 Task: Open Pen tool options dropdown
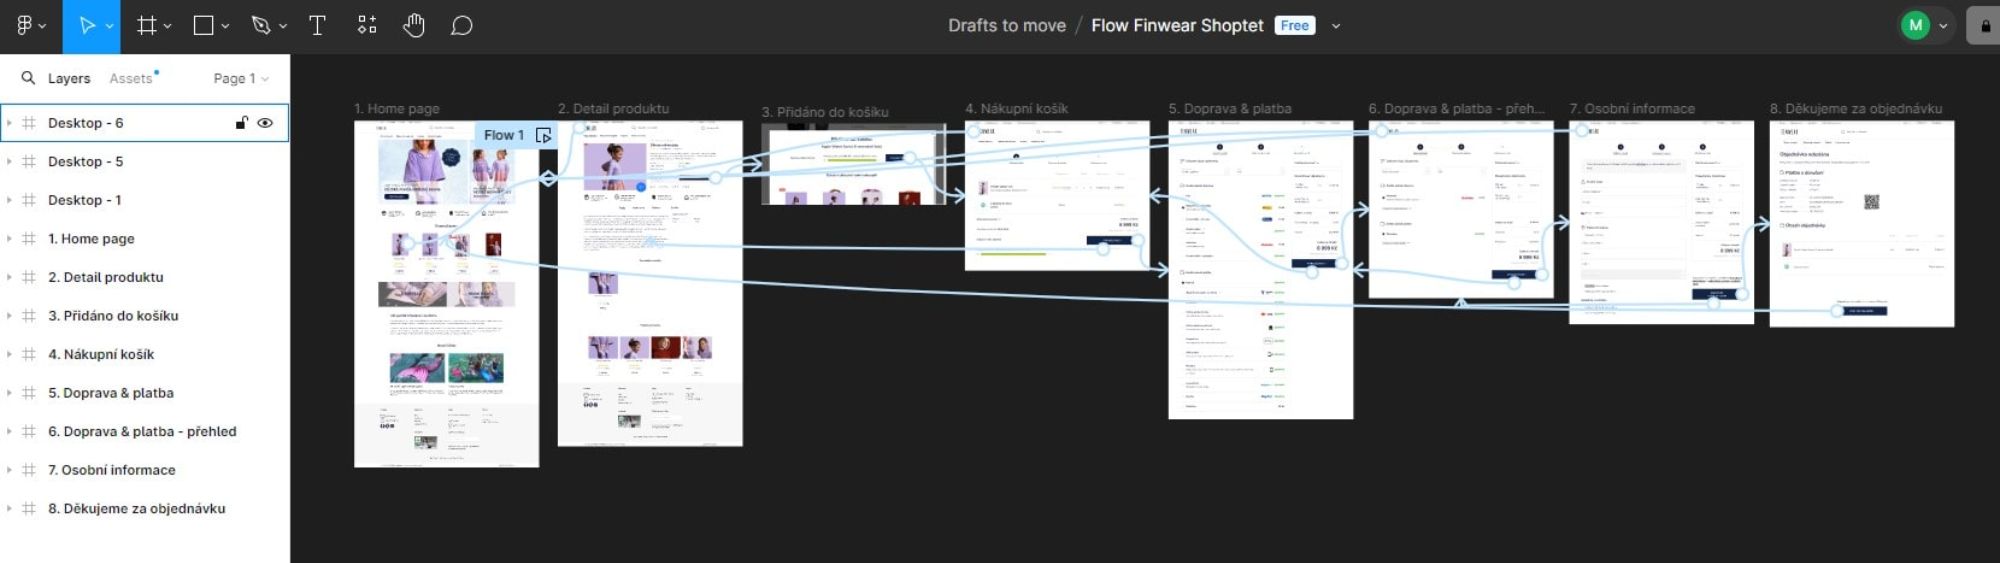tap(283, 27)
